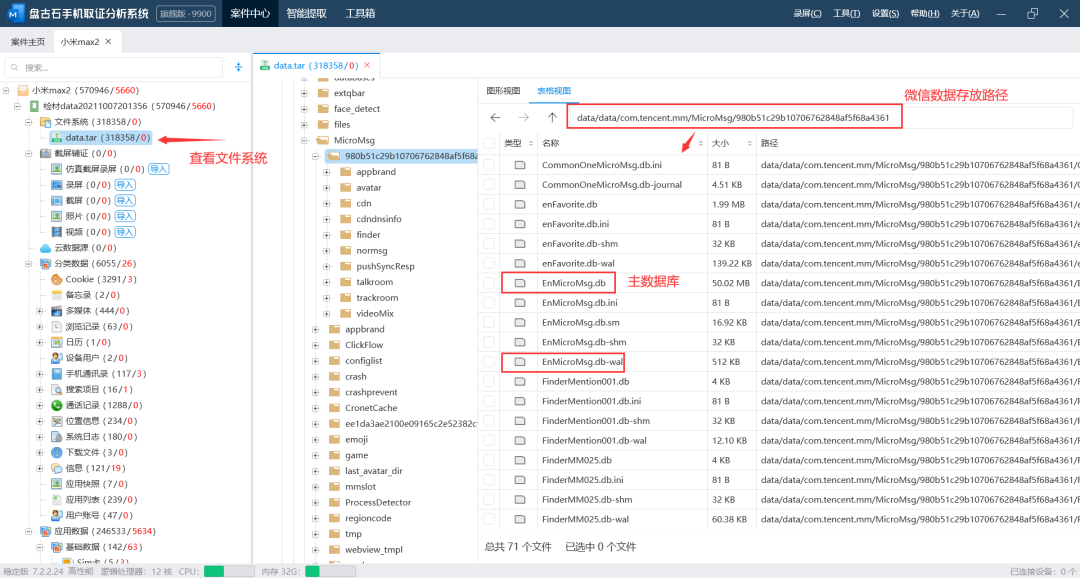
Task: Click 导入 button next to 视频
Action: [125, 232]
